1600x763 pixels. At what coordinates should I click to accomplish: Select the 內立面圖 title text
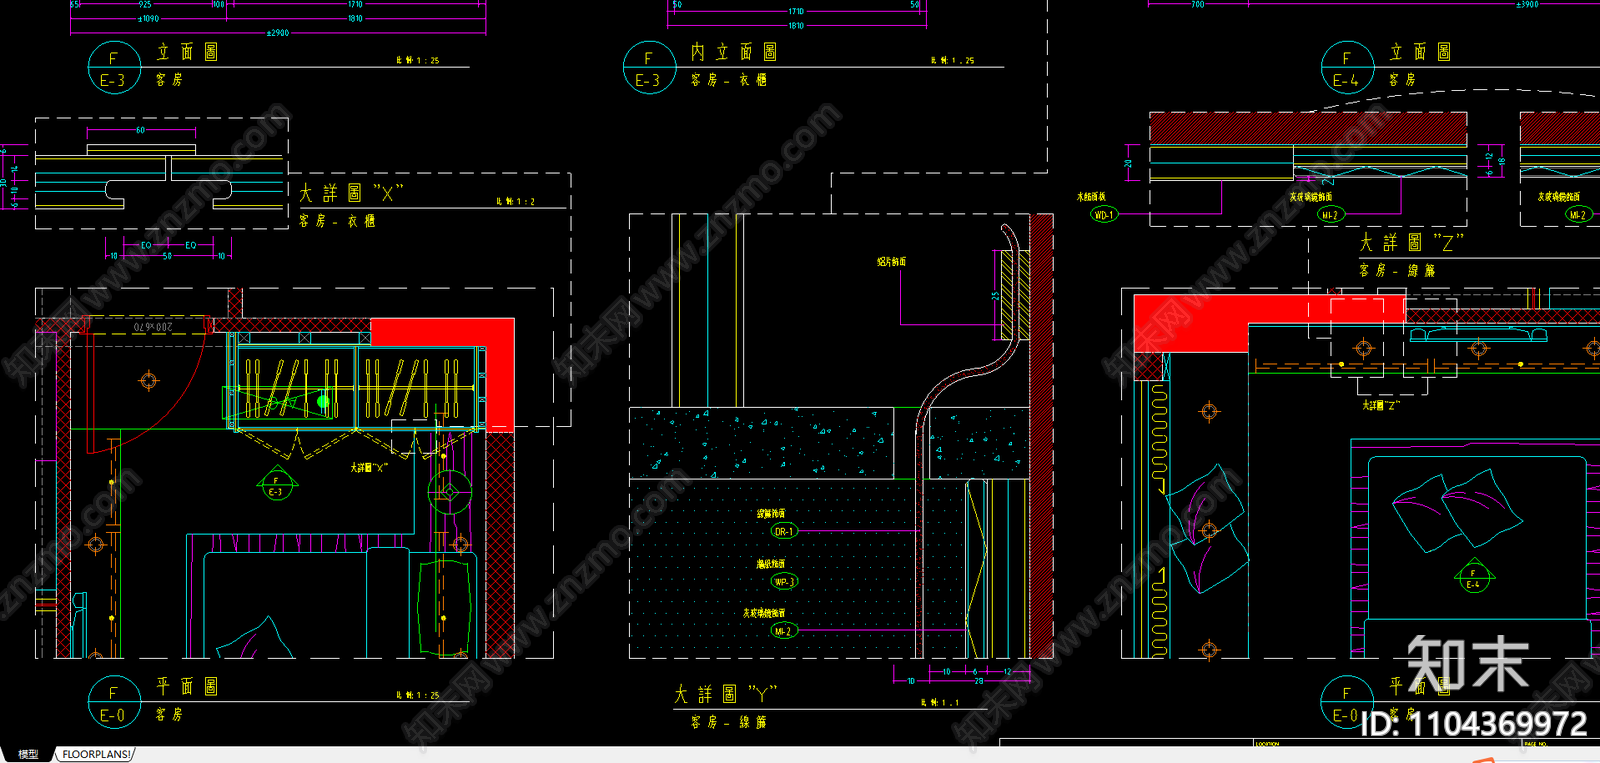click(733, 52)
